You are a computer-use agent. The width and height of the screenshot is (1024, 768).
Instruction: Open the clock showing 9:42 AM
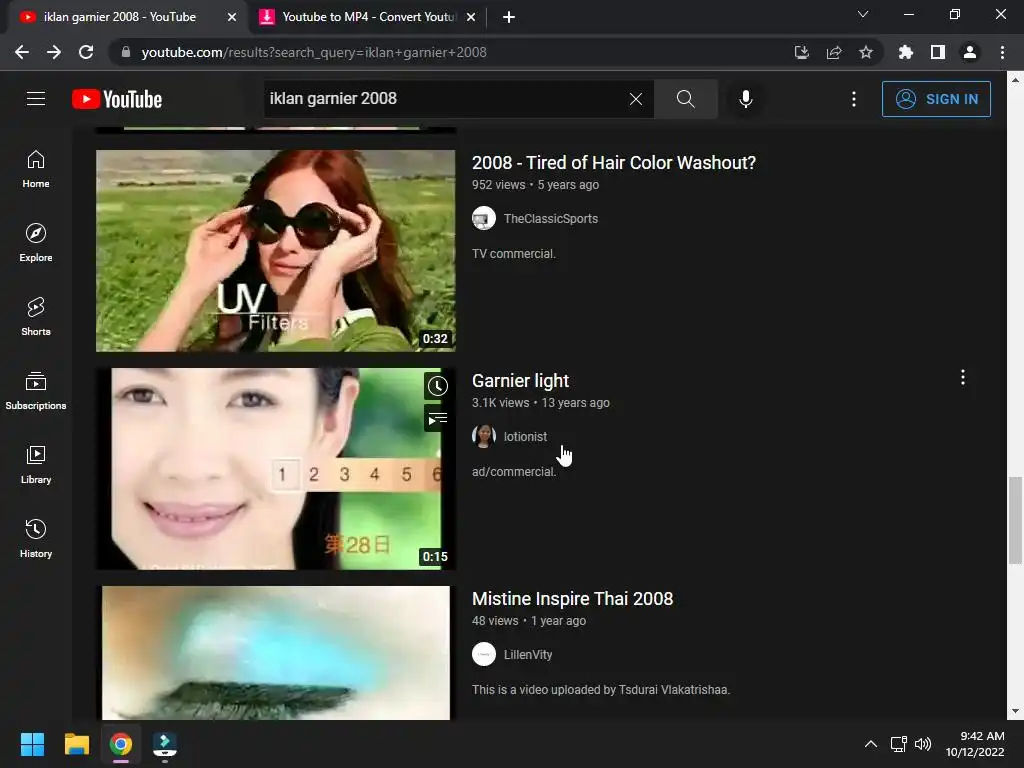975,744
